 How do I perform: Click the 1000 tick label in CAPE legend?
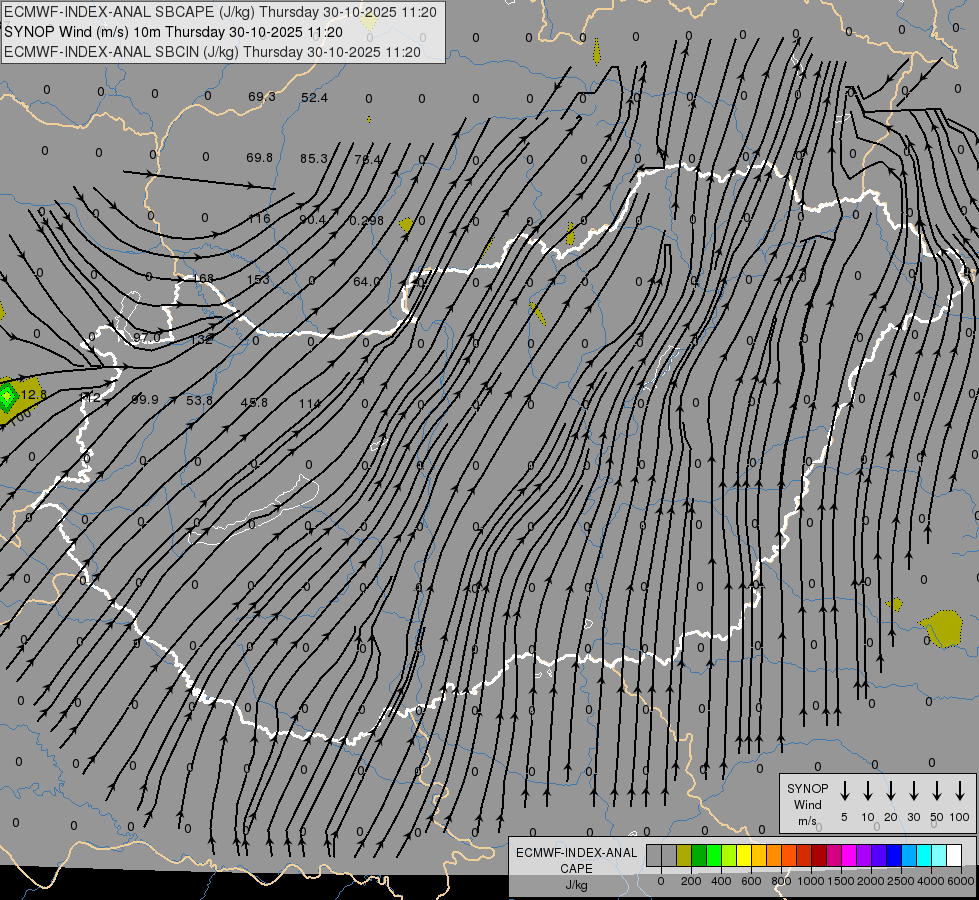click(811, 881)
